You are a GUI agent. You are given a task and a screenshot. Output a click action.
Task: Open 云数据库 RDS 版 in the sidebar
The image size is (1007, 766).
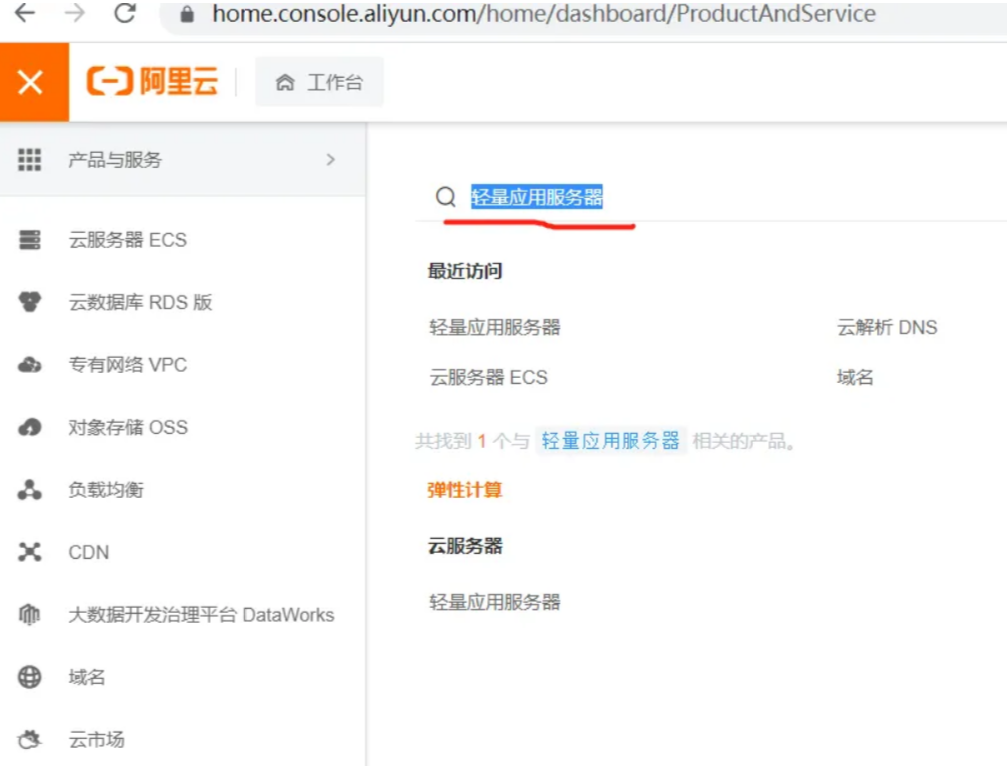140,302
